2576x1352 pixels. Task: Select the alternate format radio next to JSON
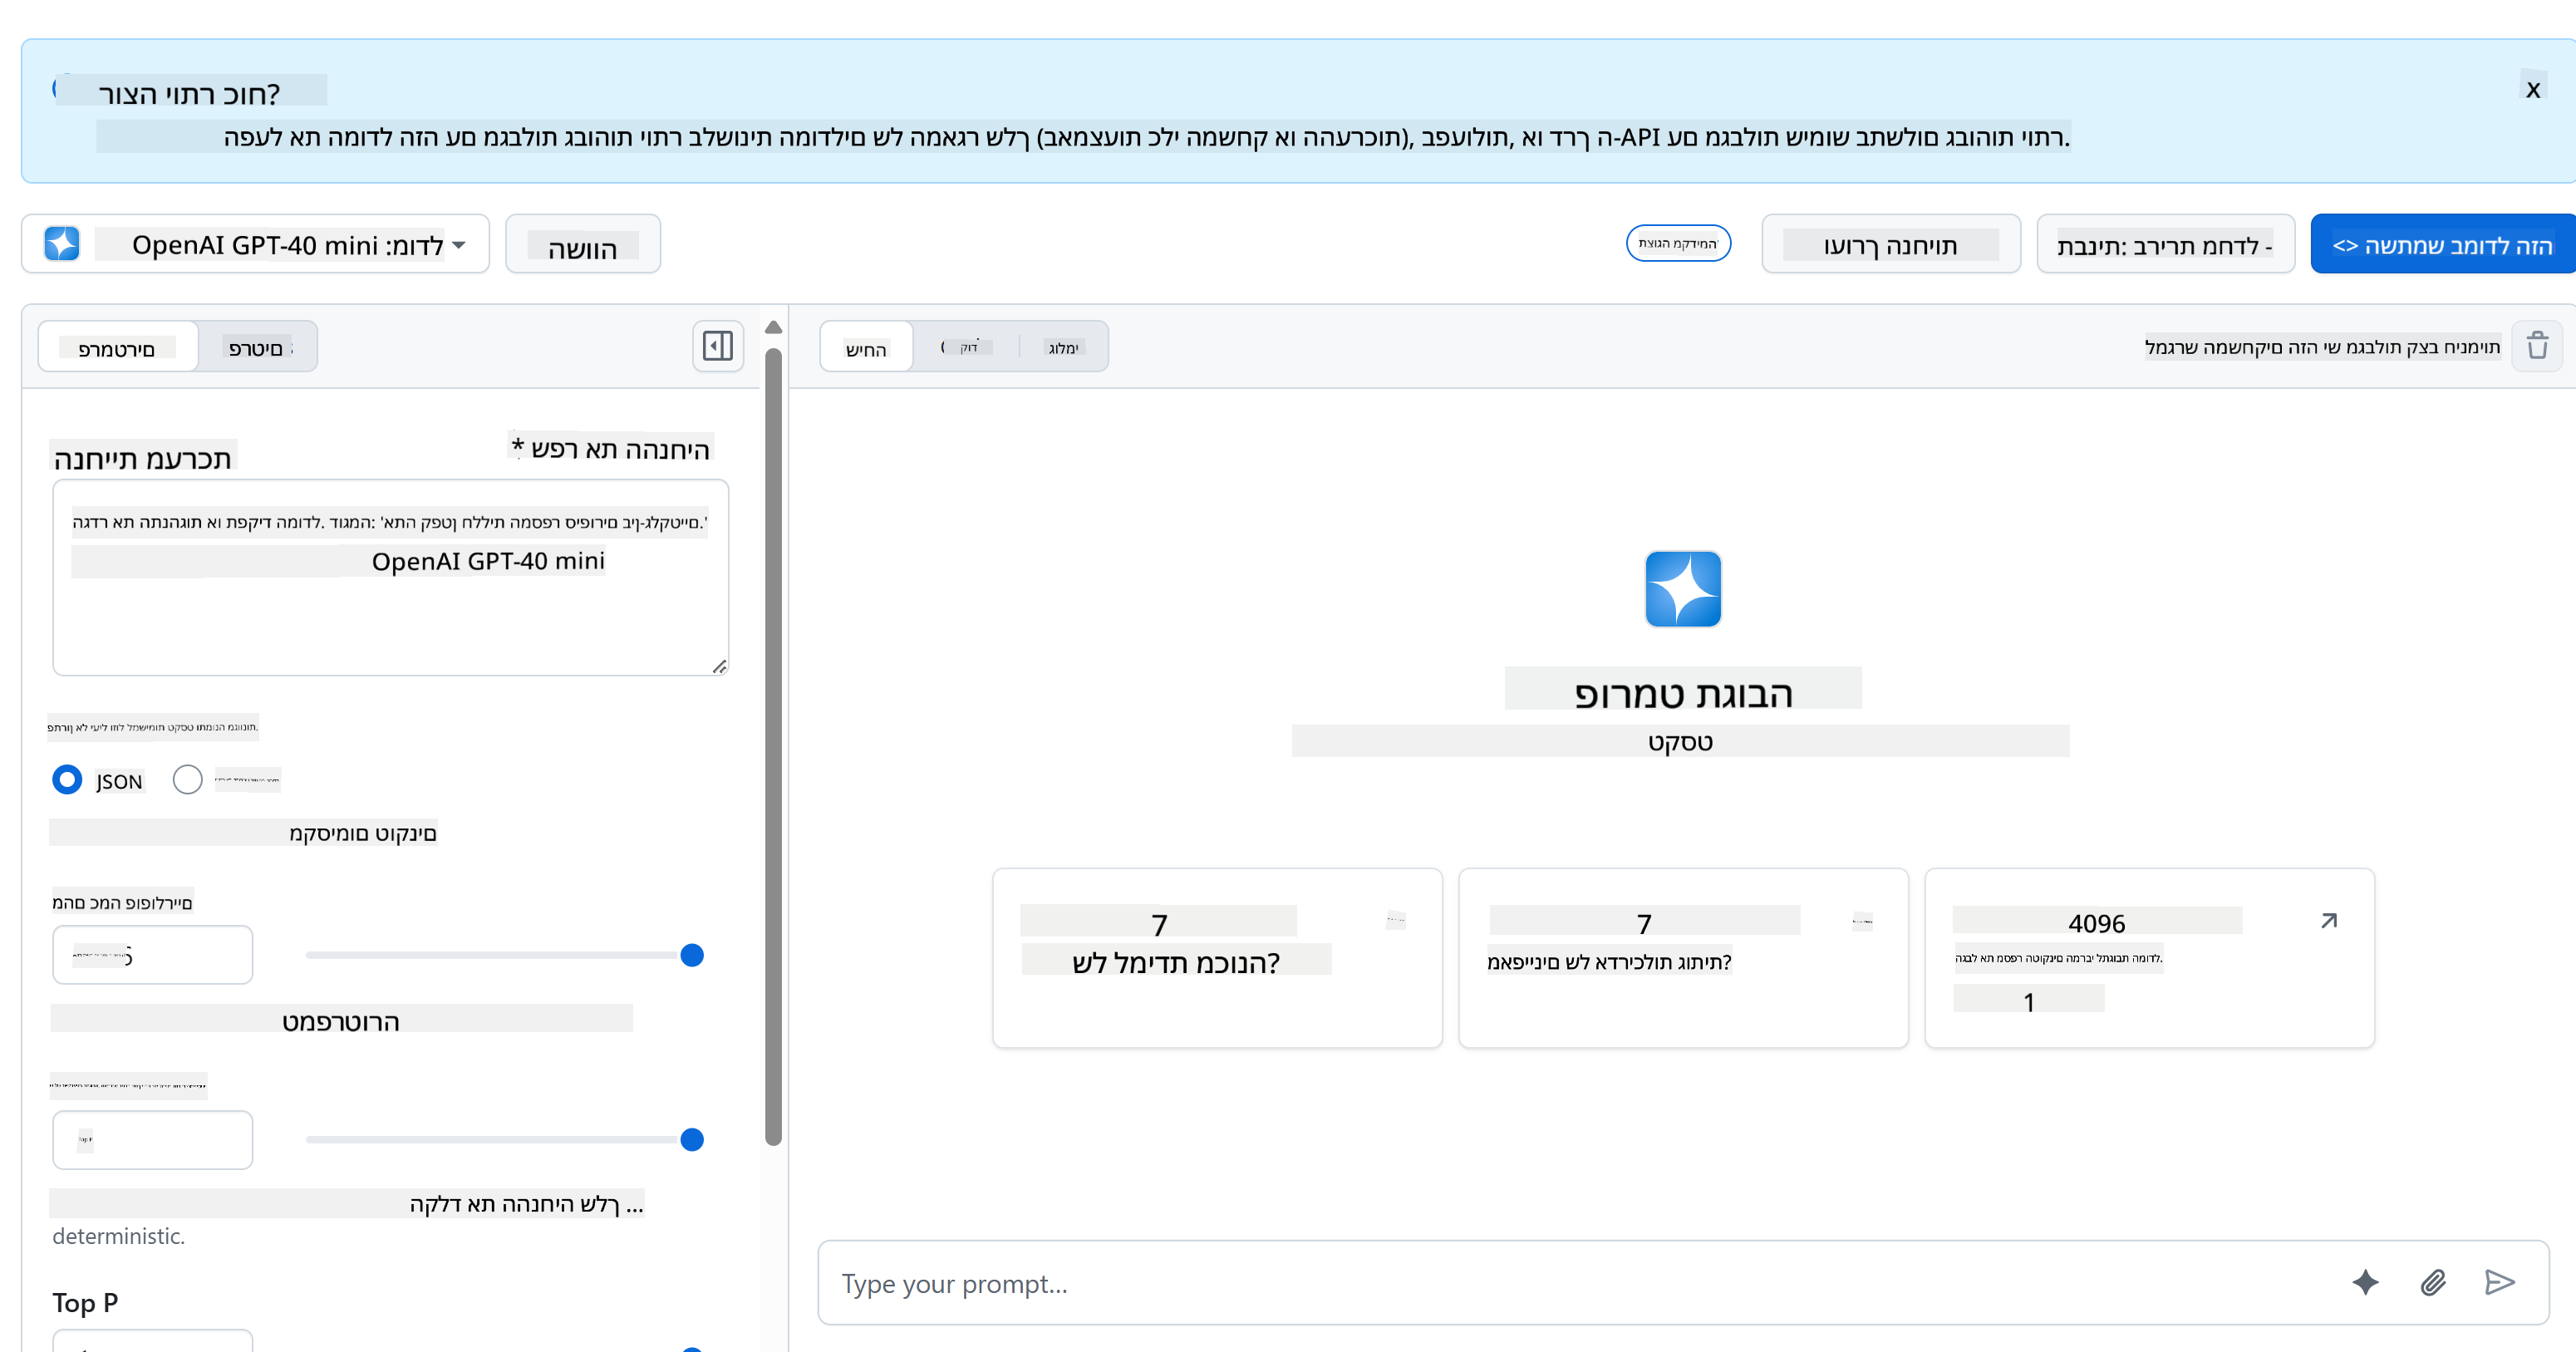point(187,780)
